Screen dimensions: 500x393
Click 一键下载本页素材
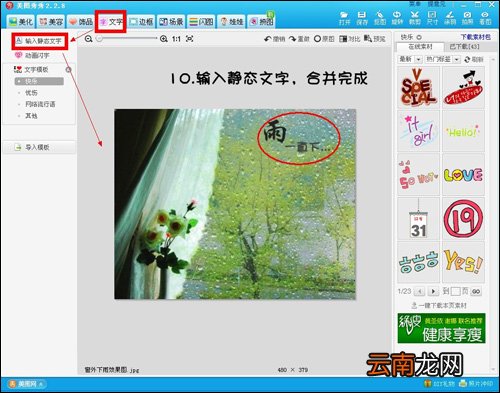(439, 305)
